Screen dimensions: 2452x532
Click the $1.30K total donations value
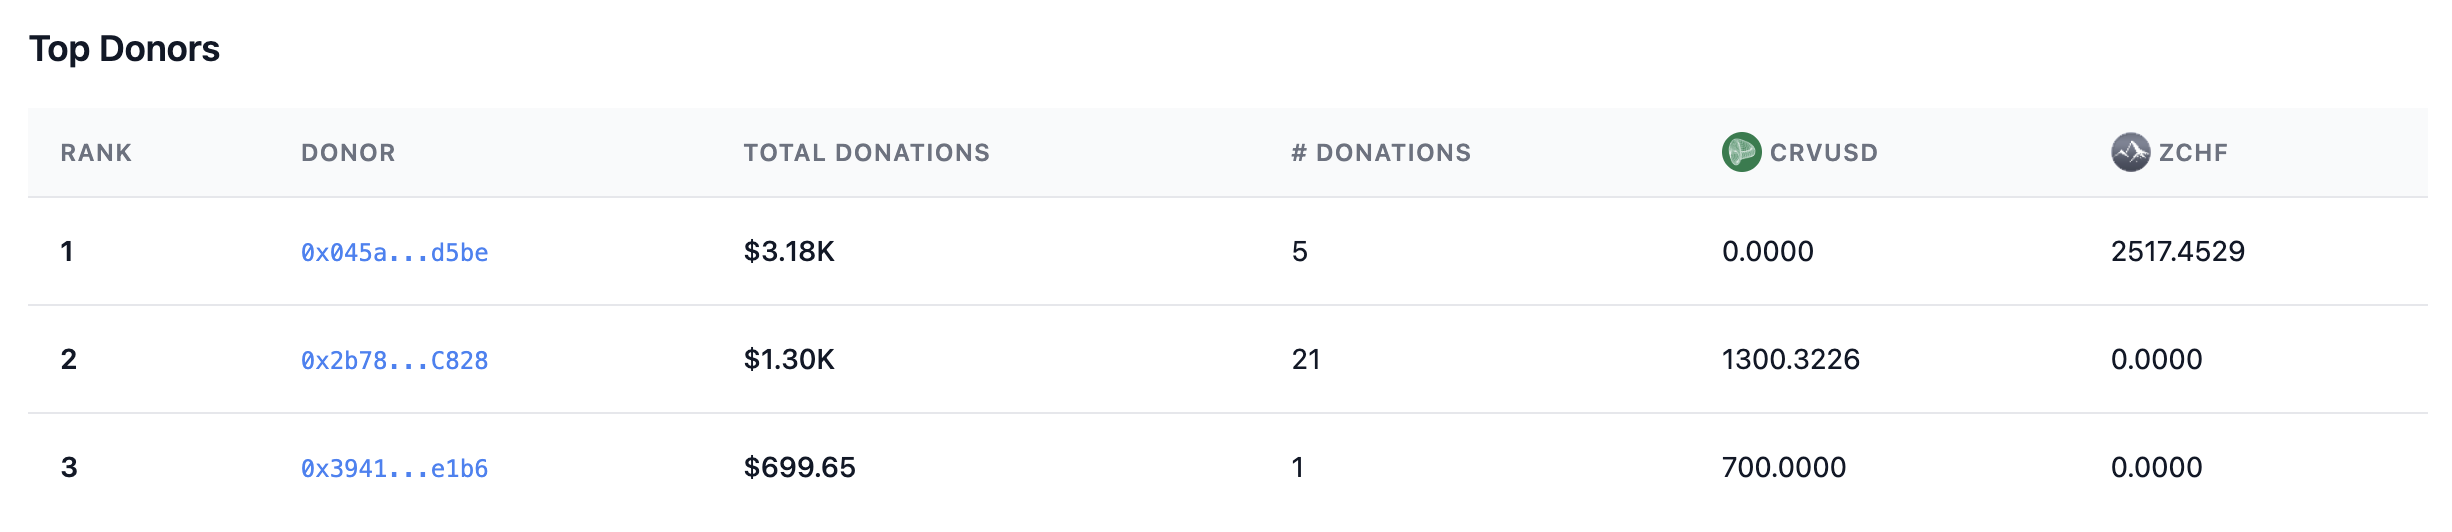pyautogui.click(x=789, y=359)
